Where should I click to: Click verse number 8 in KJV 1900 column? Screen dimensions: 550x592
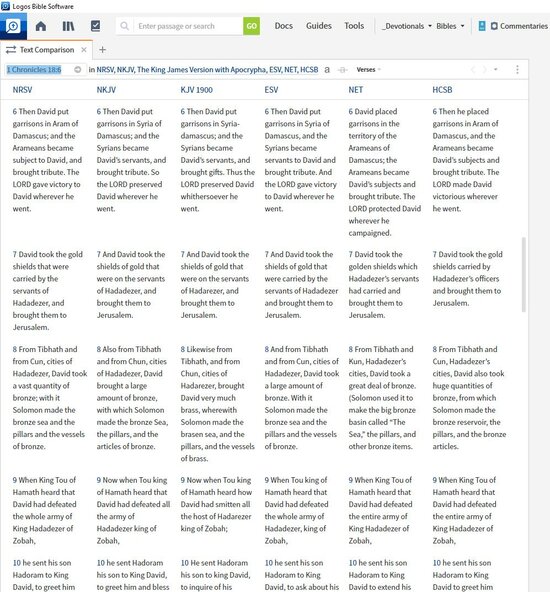click(183, 349)
